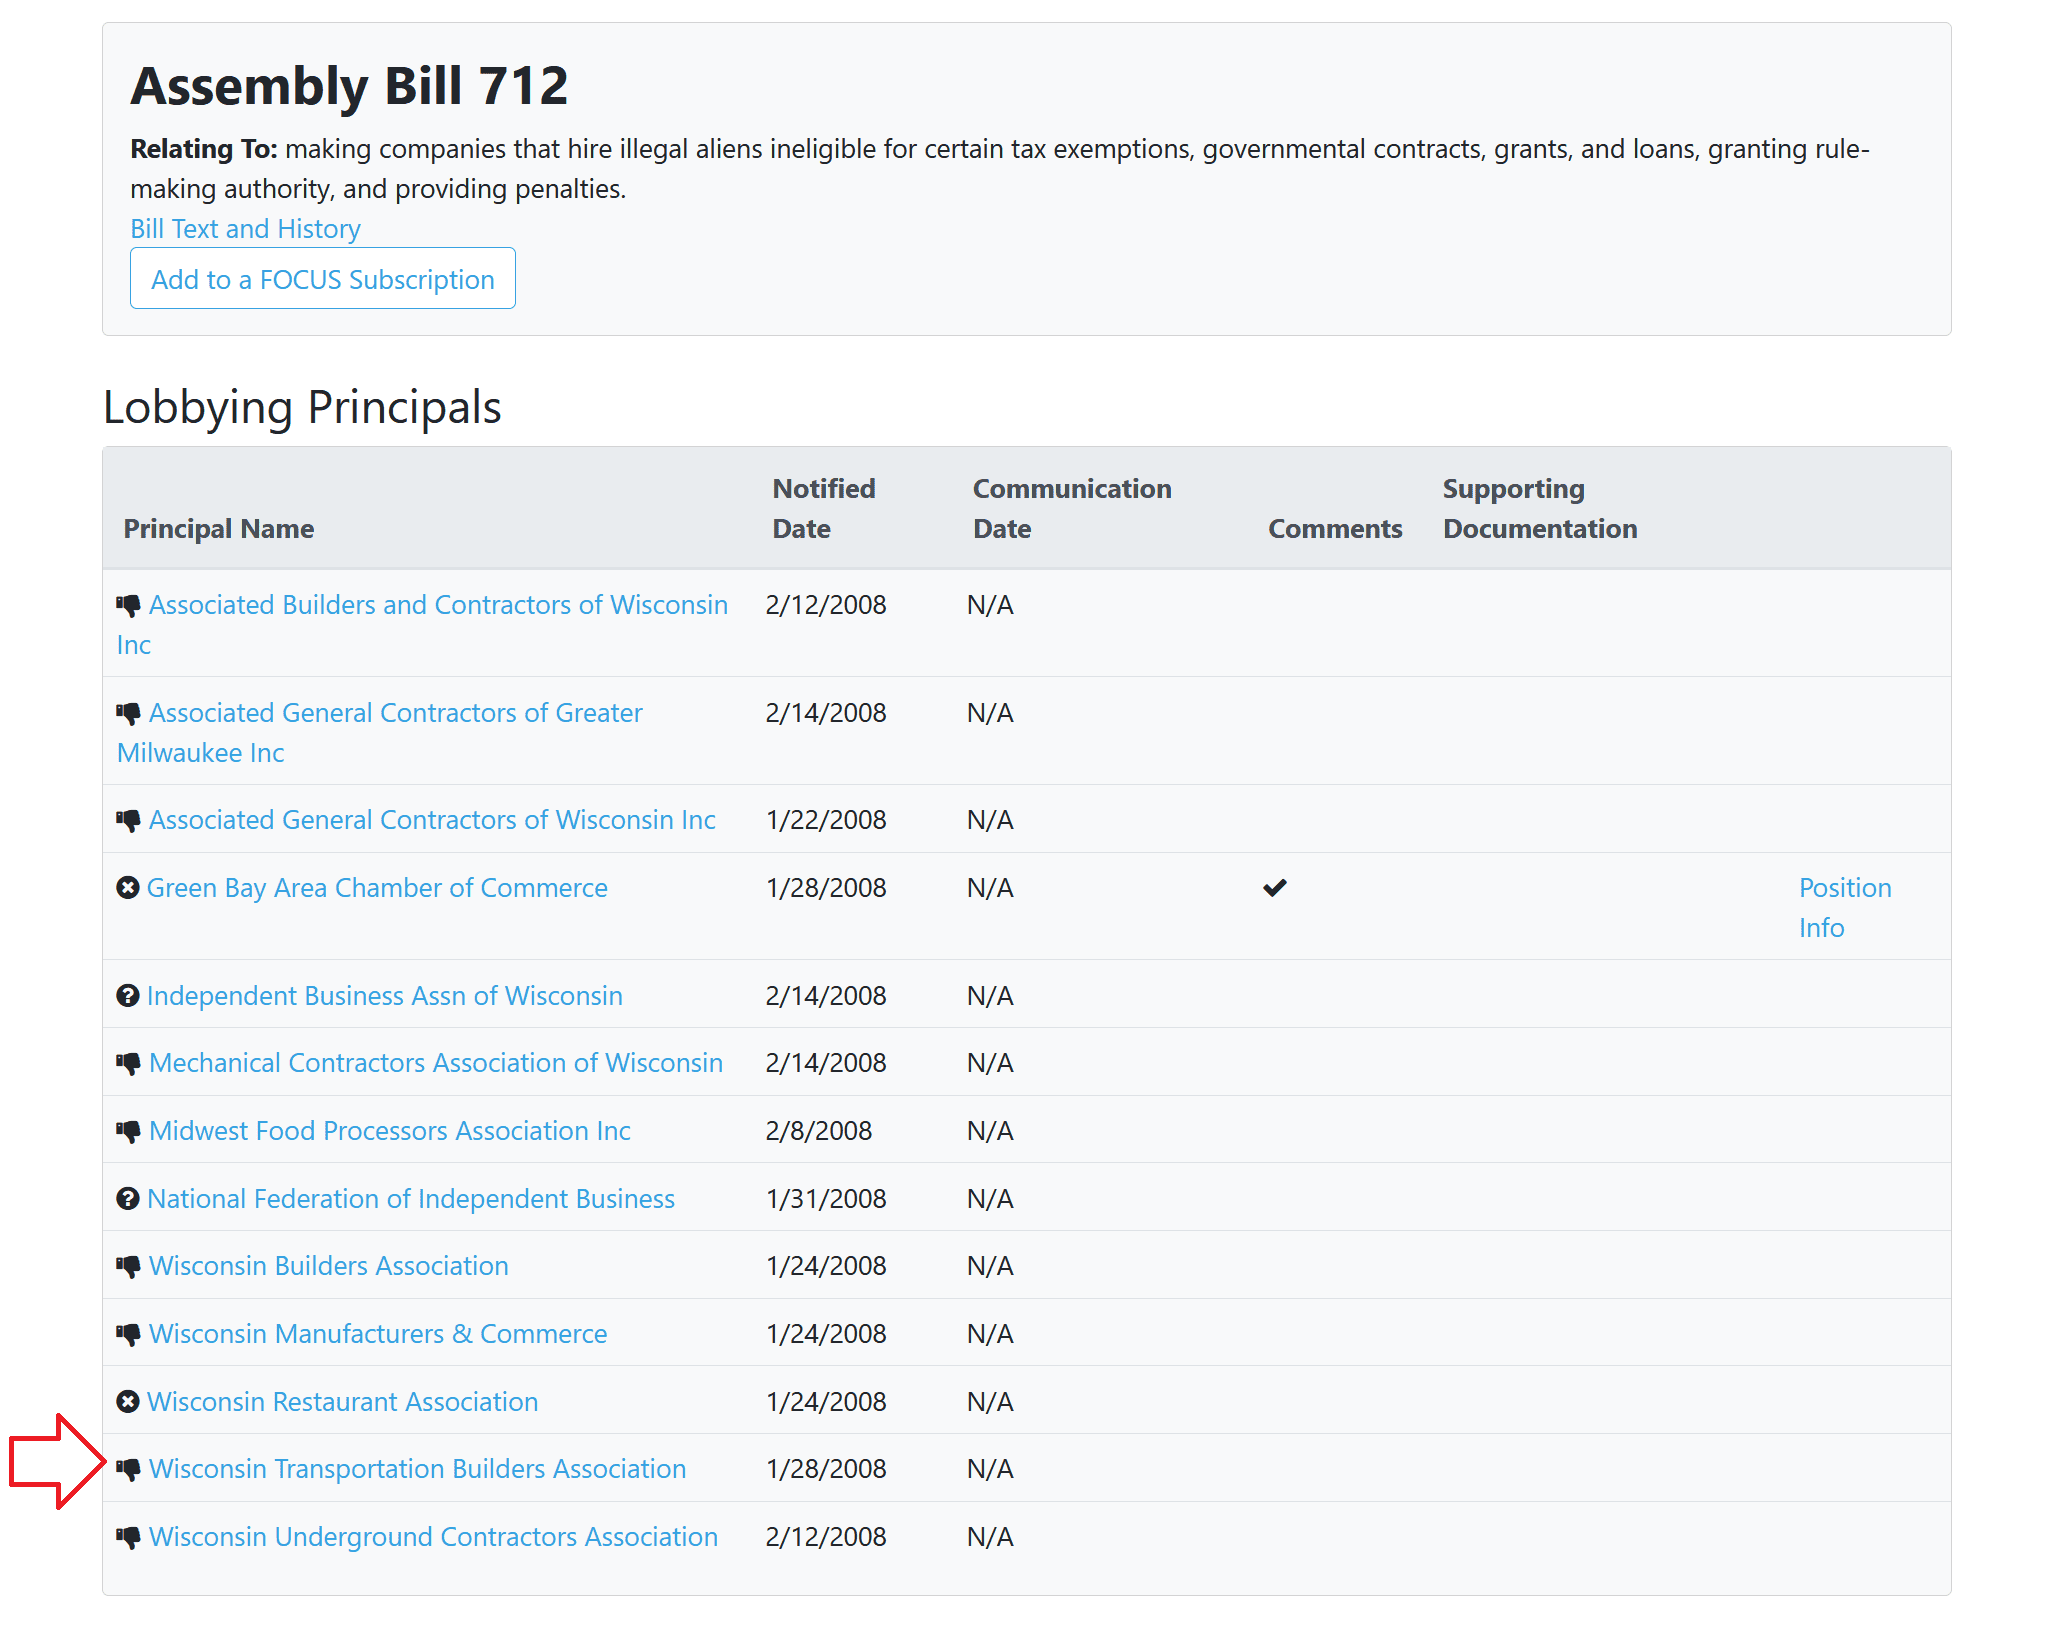Click thumbs-down icon beside Associated General Contractors of Wisconsin Inc
Screen dimensions: 2064x1630
(128, 821)
